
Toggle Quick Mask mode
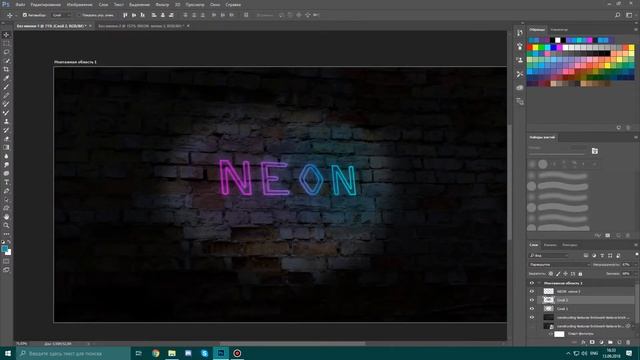[6, 261]
